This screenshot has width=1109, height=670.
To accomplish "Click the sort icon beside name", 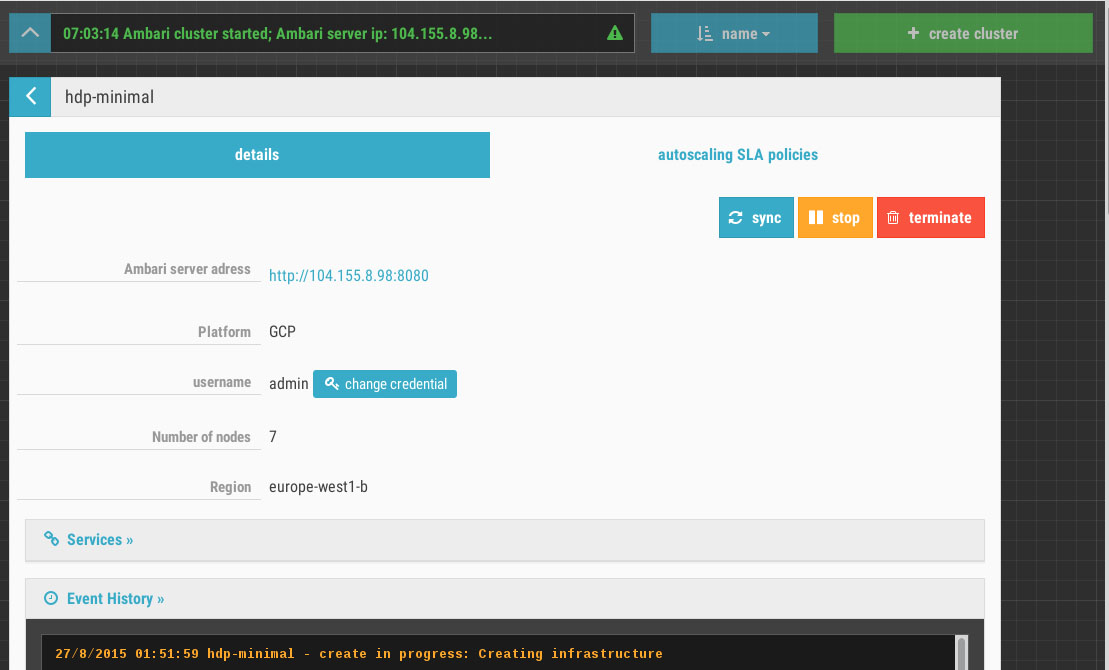I will tap(704, 33).
